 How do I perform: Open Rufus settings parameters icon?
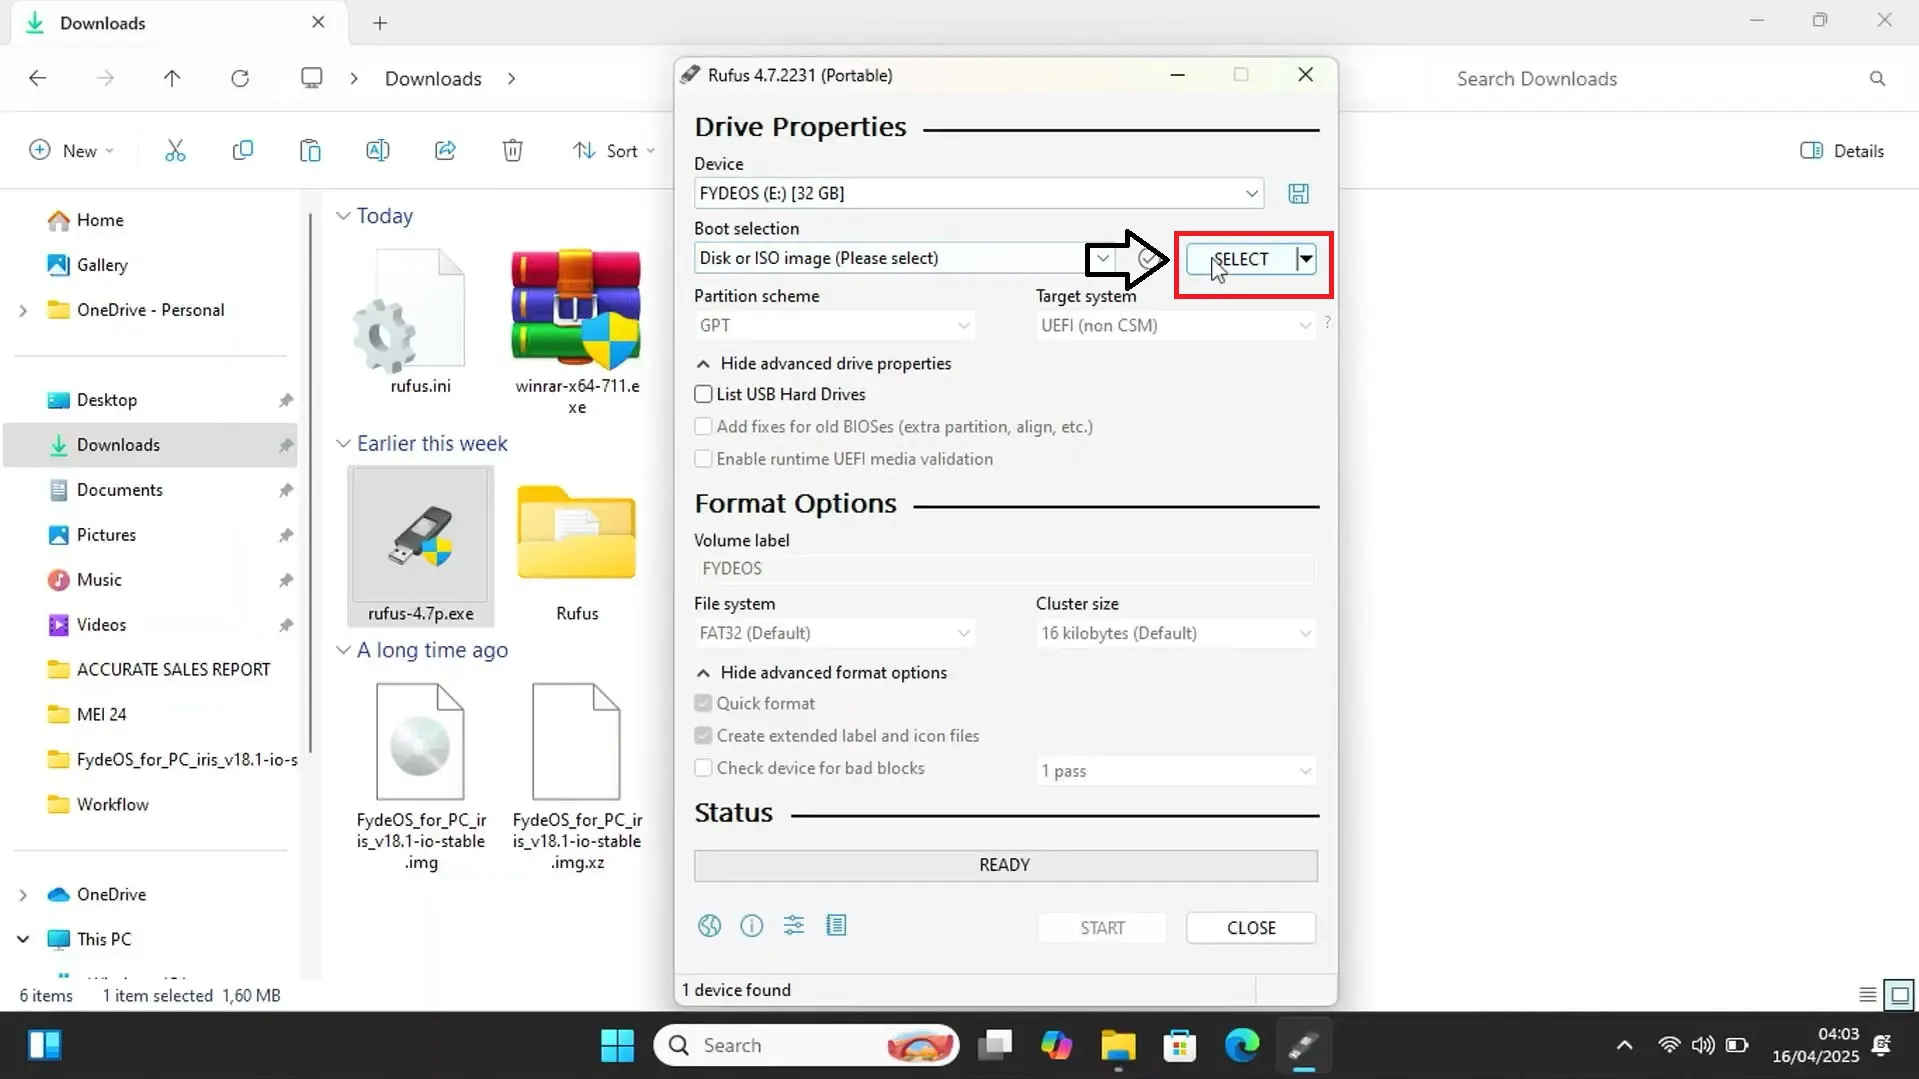[x=793, y=926]
